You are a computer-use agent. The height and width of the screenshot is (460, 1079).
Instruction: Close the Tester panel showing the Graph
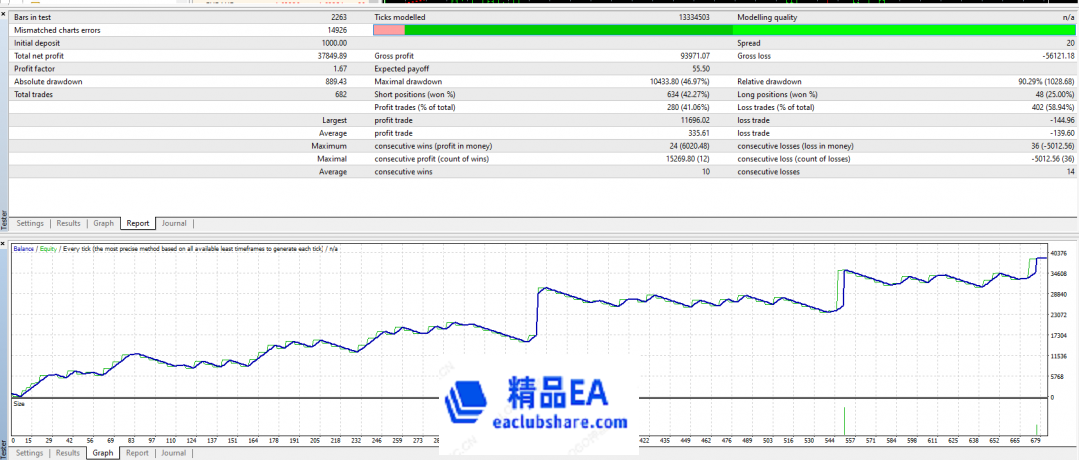point(3,244)
